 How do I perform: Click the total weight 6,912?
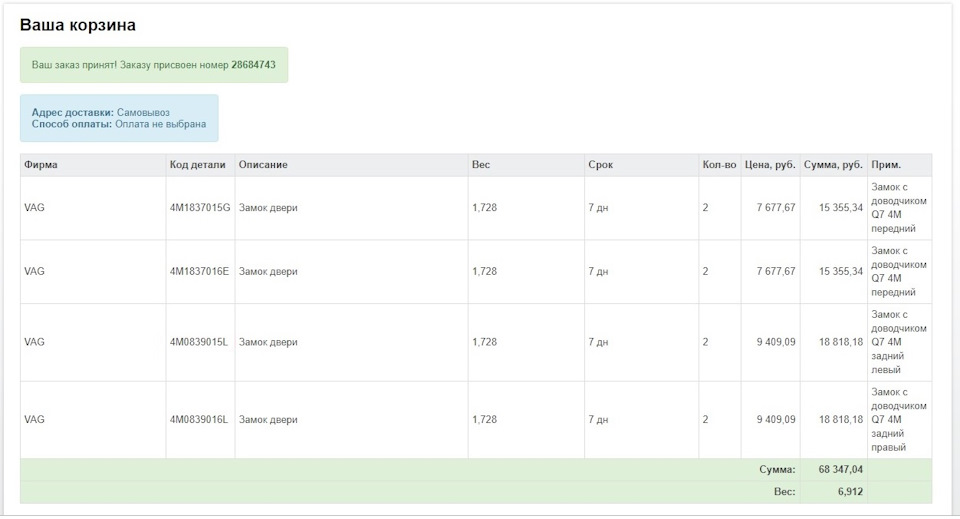click(850, 492)
